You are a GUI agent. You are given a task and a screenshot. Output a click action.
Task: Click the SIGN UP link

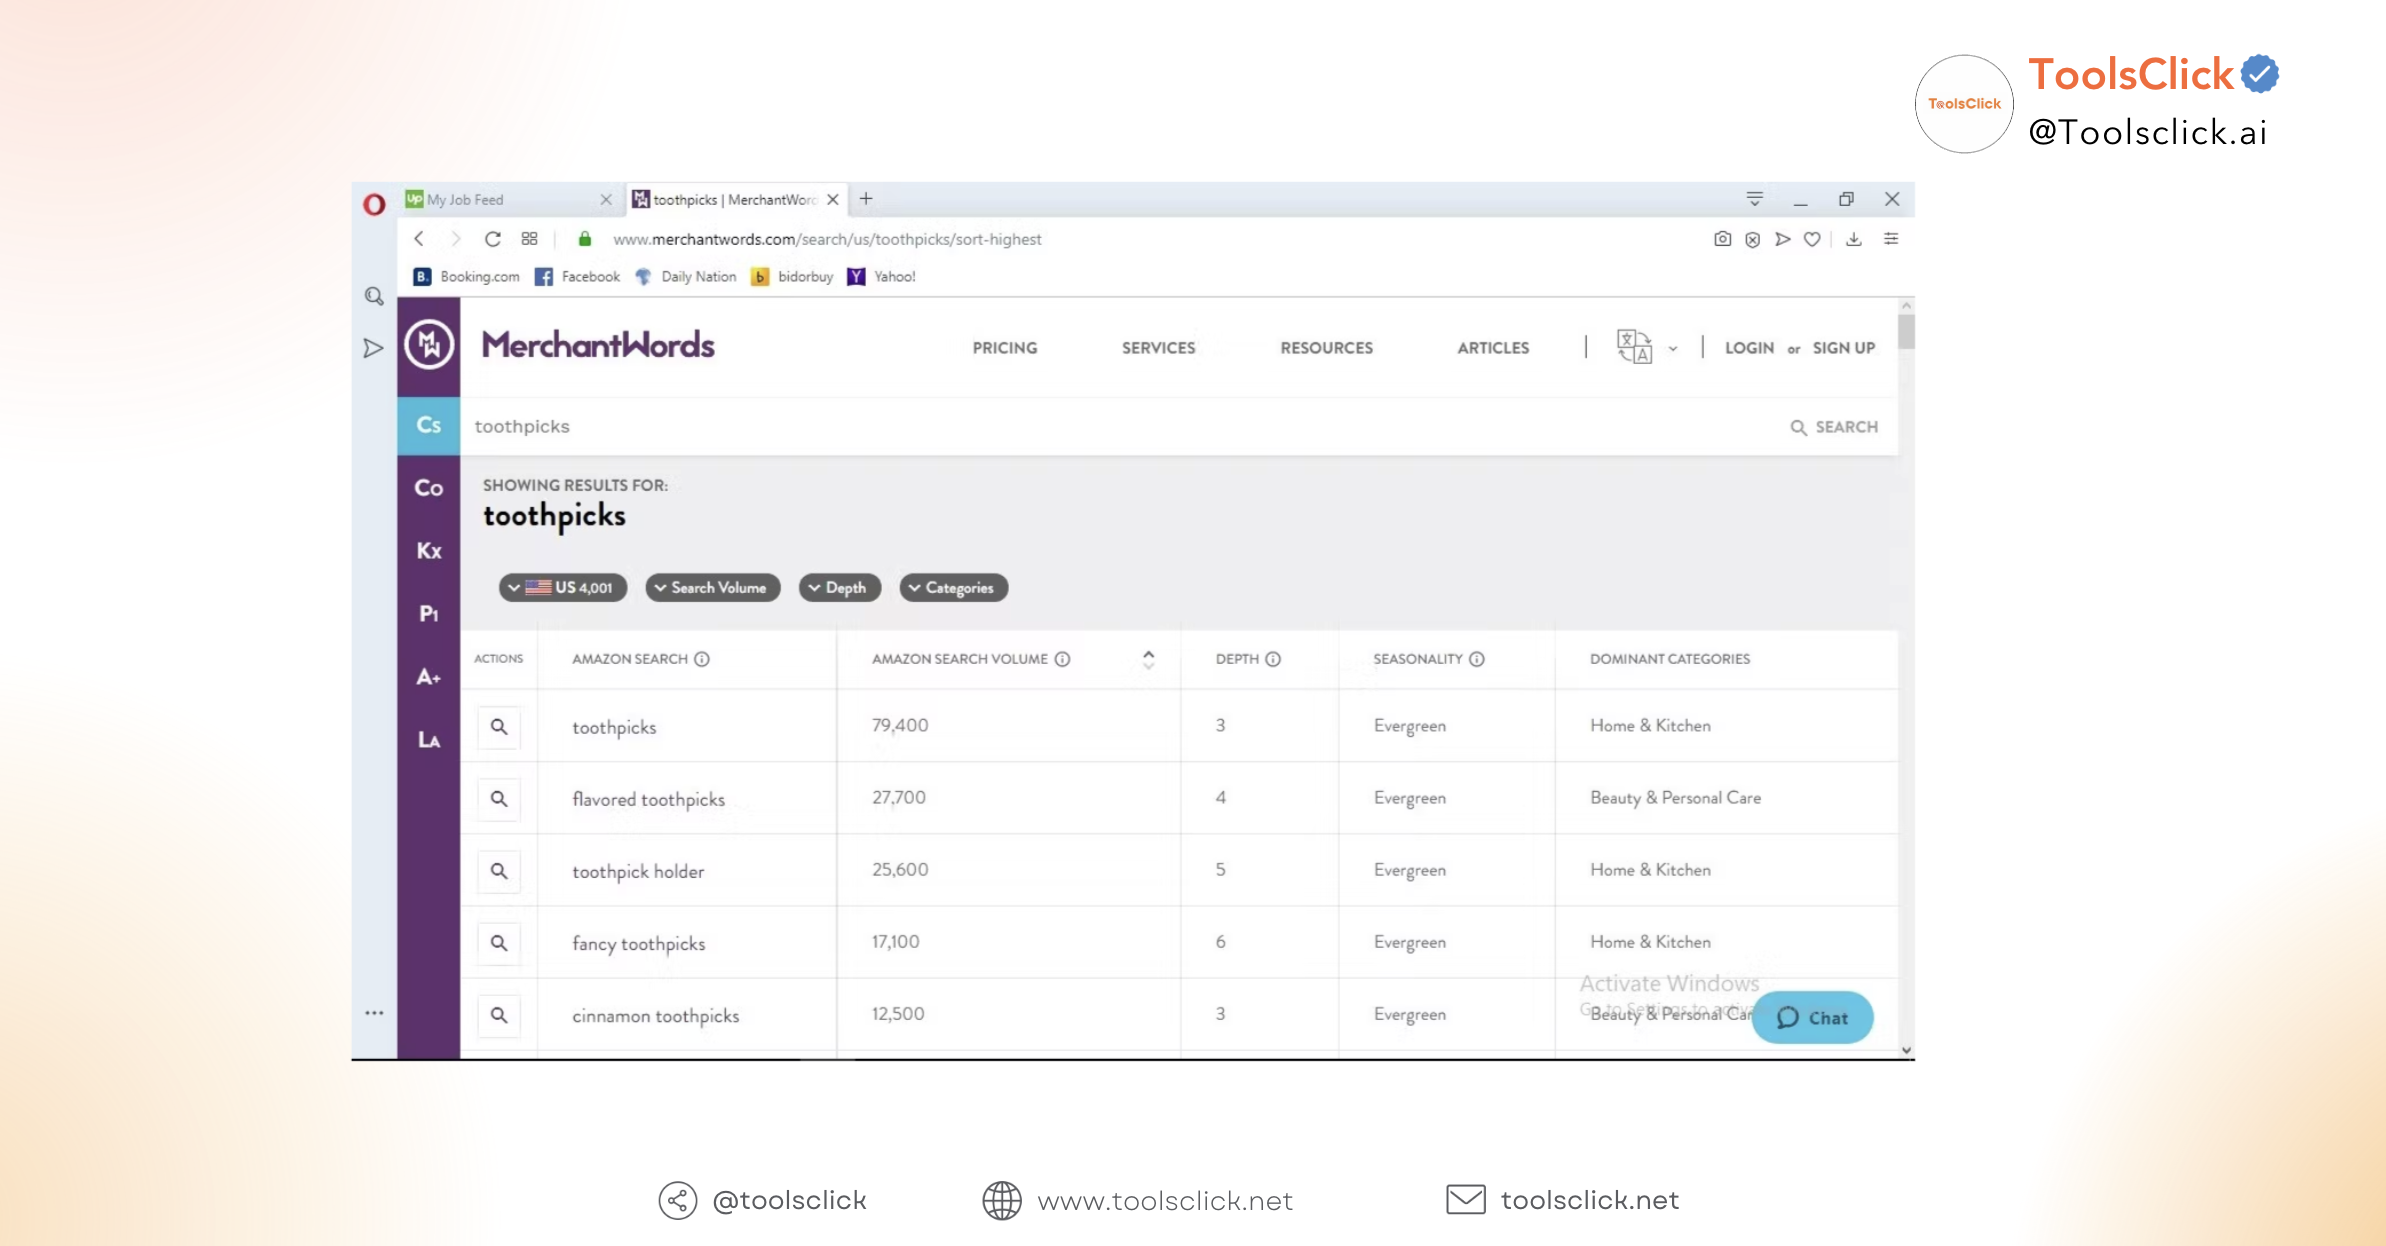click(1843, 348)
